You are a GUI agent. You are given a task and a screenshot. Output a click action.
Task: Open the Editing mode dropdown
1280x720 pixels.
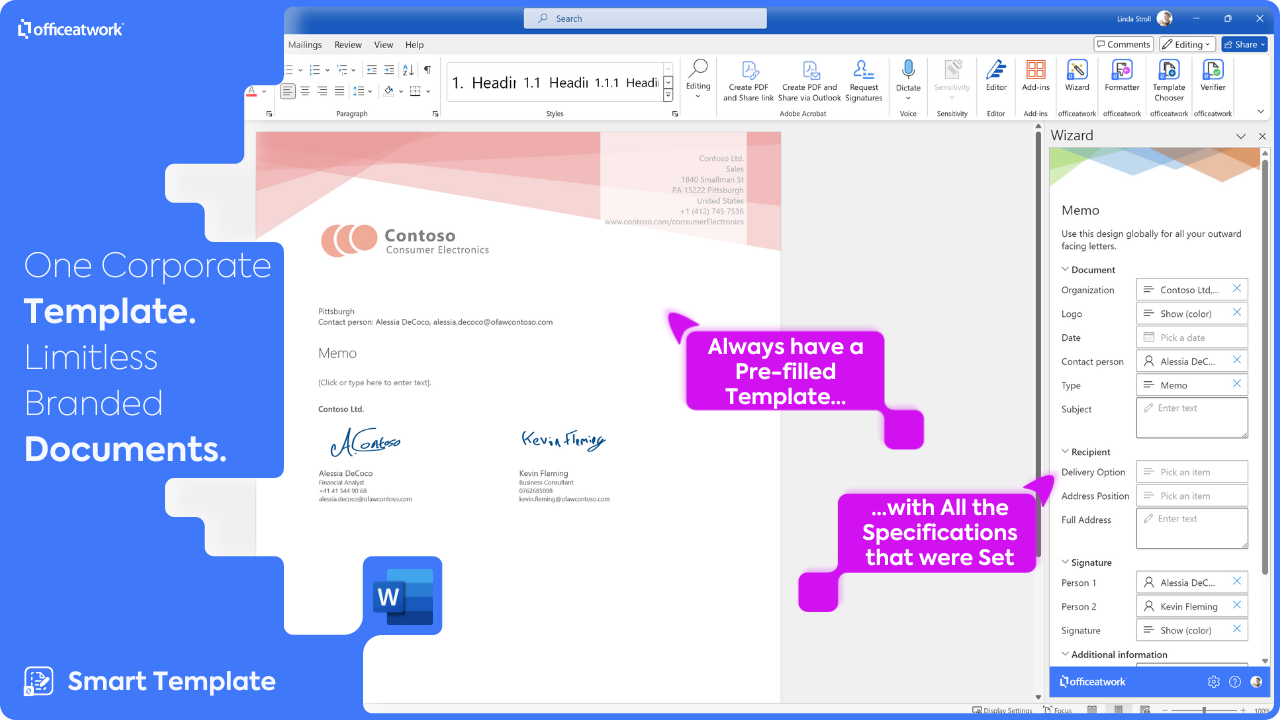click(x=1186, y=44)
